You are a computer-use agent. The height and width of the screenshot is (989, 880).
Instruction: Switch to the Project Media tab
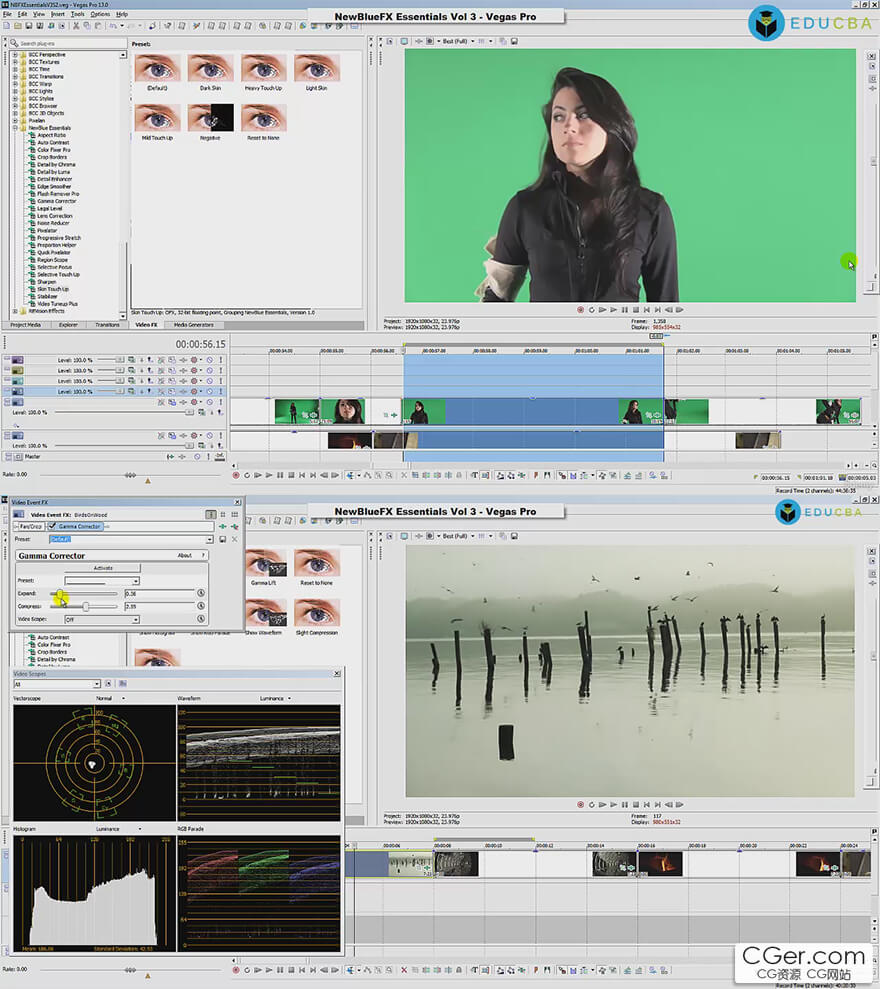click(x=25, y=325)
